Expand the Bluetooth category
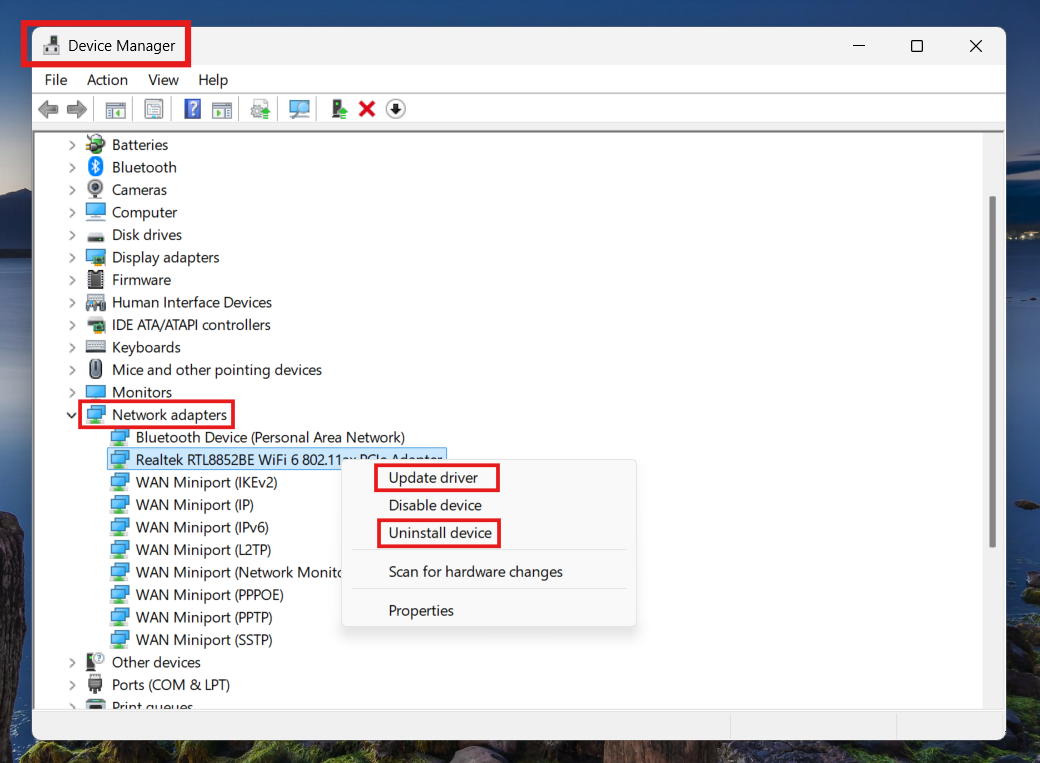The width and height of the screenshot is (1040, 763). (x=72, y=167)
